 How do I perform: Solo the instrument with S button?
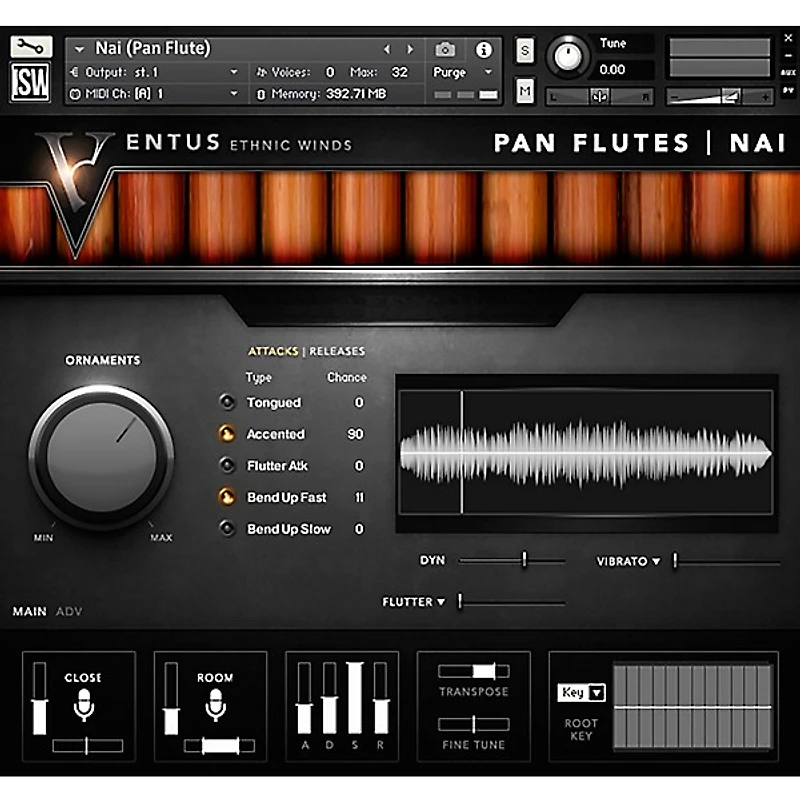click(x=526, y=51)
